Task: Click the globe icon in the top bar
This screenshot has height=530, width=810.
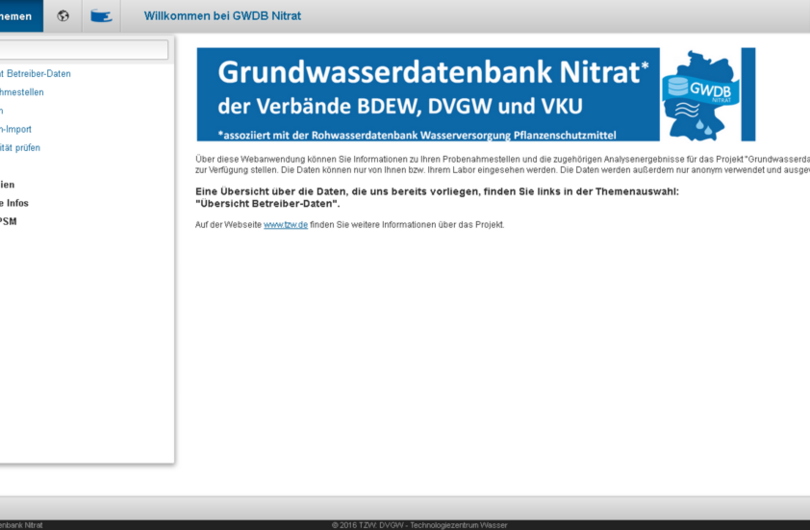Action: pos(63,16)
